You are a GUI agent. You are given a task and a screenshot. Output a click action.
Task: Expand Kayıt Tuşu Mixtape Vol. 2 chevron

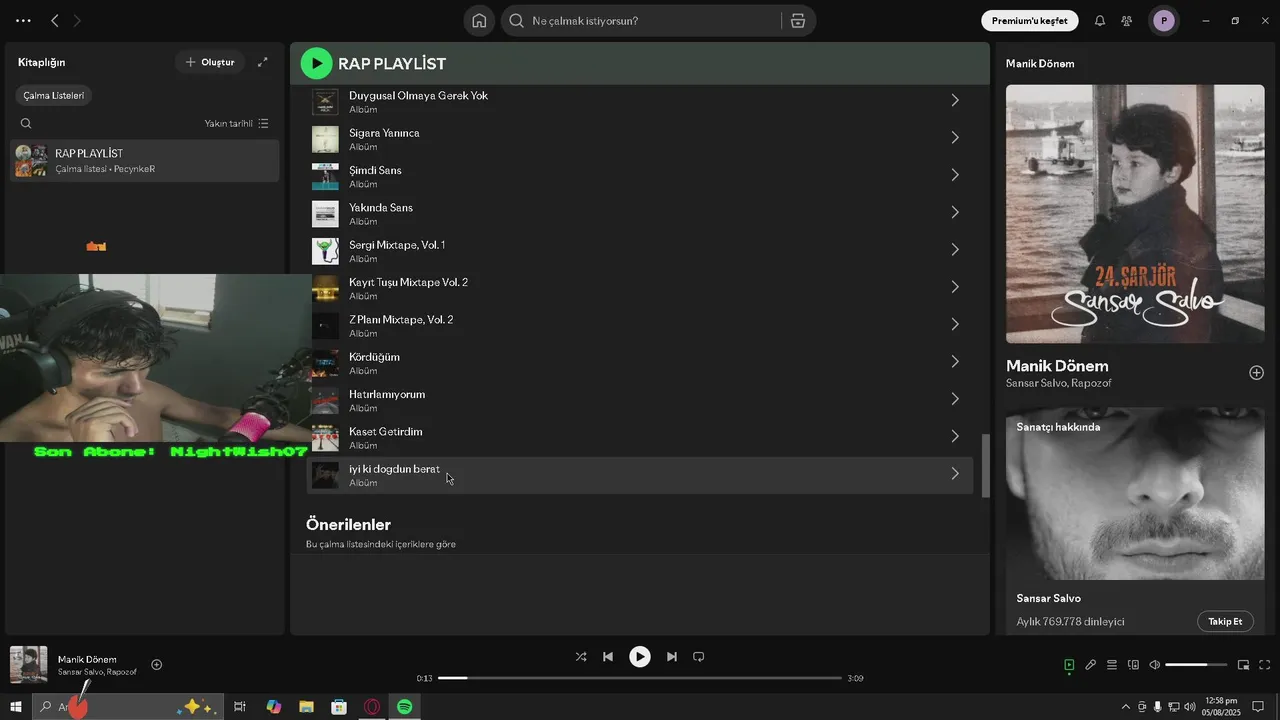click(955, 287)
